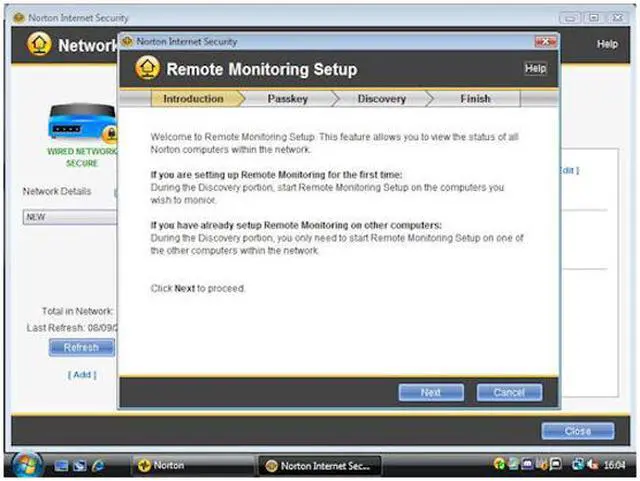Click Refresh in the network panel
This screenshot has width=640, height=481.
pos(81,348)
